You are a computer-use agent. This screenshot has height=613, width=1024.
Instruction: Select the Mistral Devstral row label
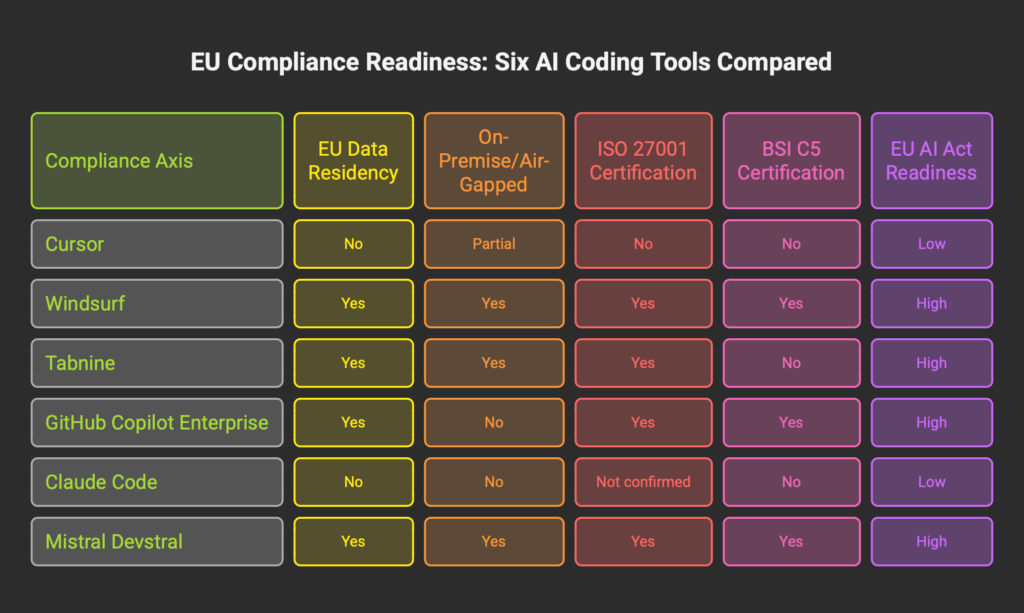tap(156, 541)
